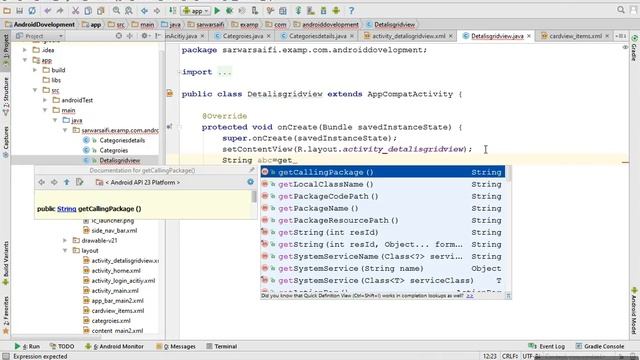
Task: Open the SDK Manager icon
Action: coord(323,11)
